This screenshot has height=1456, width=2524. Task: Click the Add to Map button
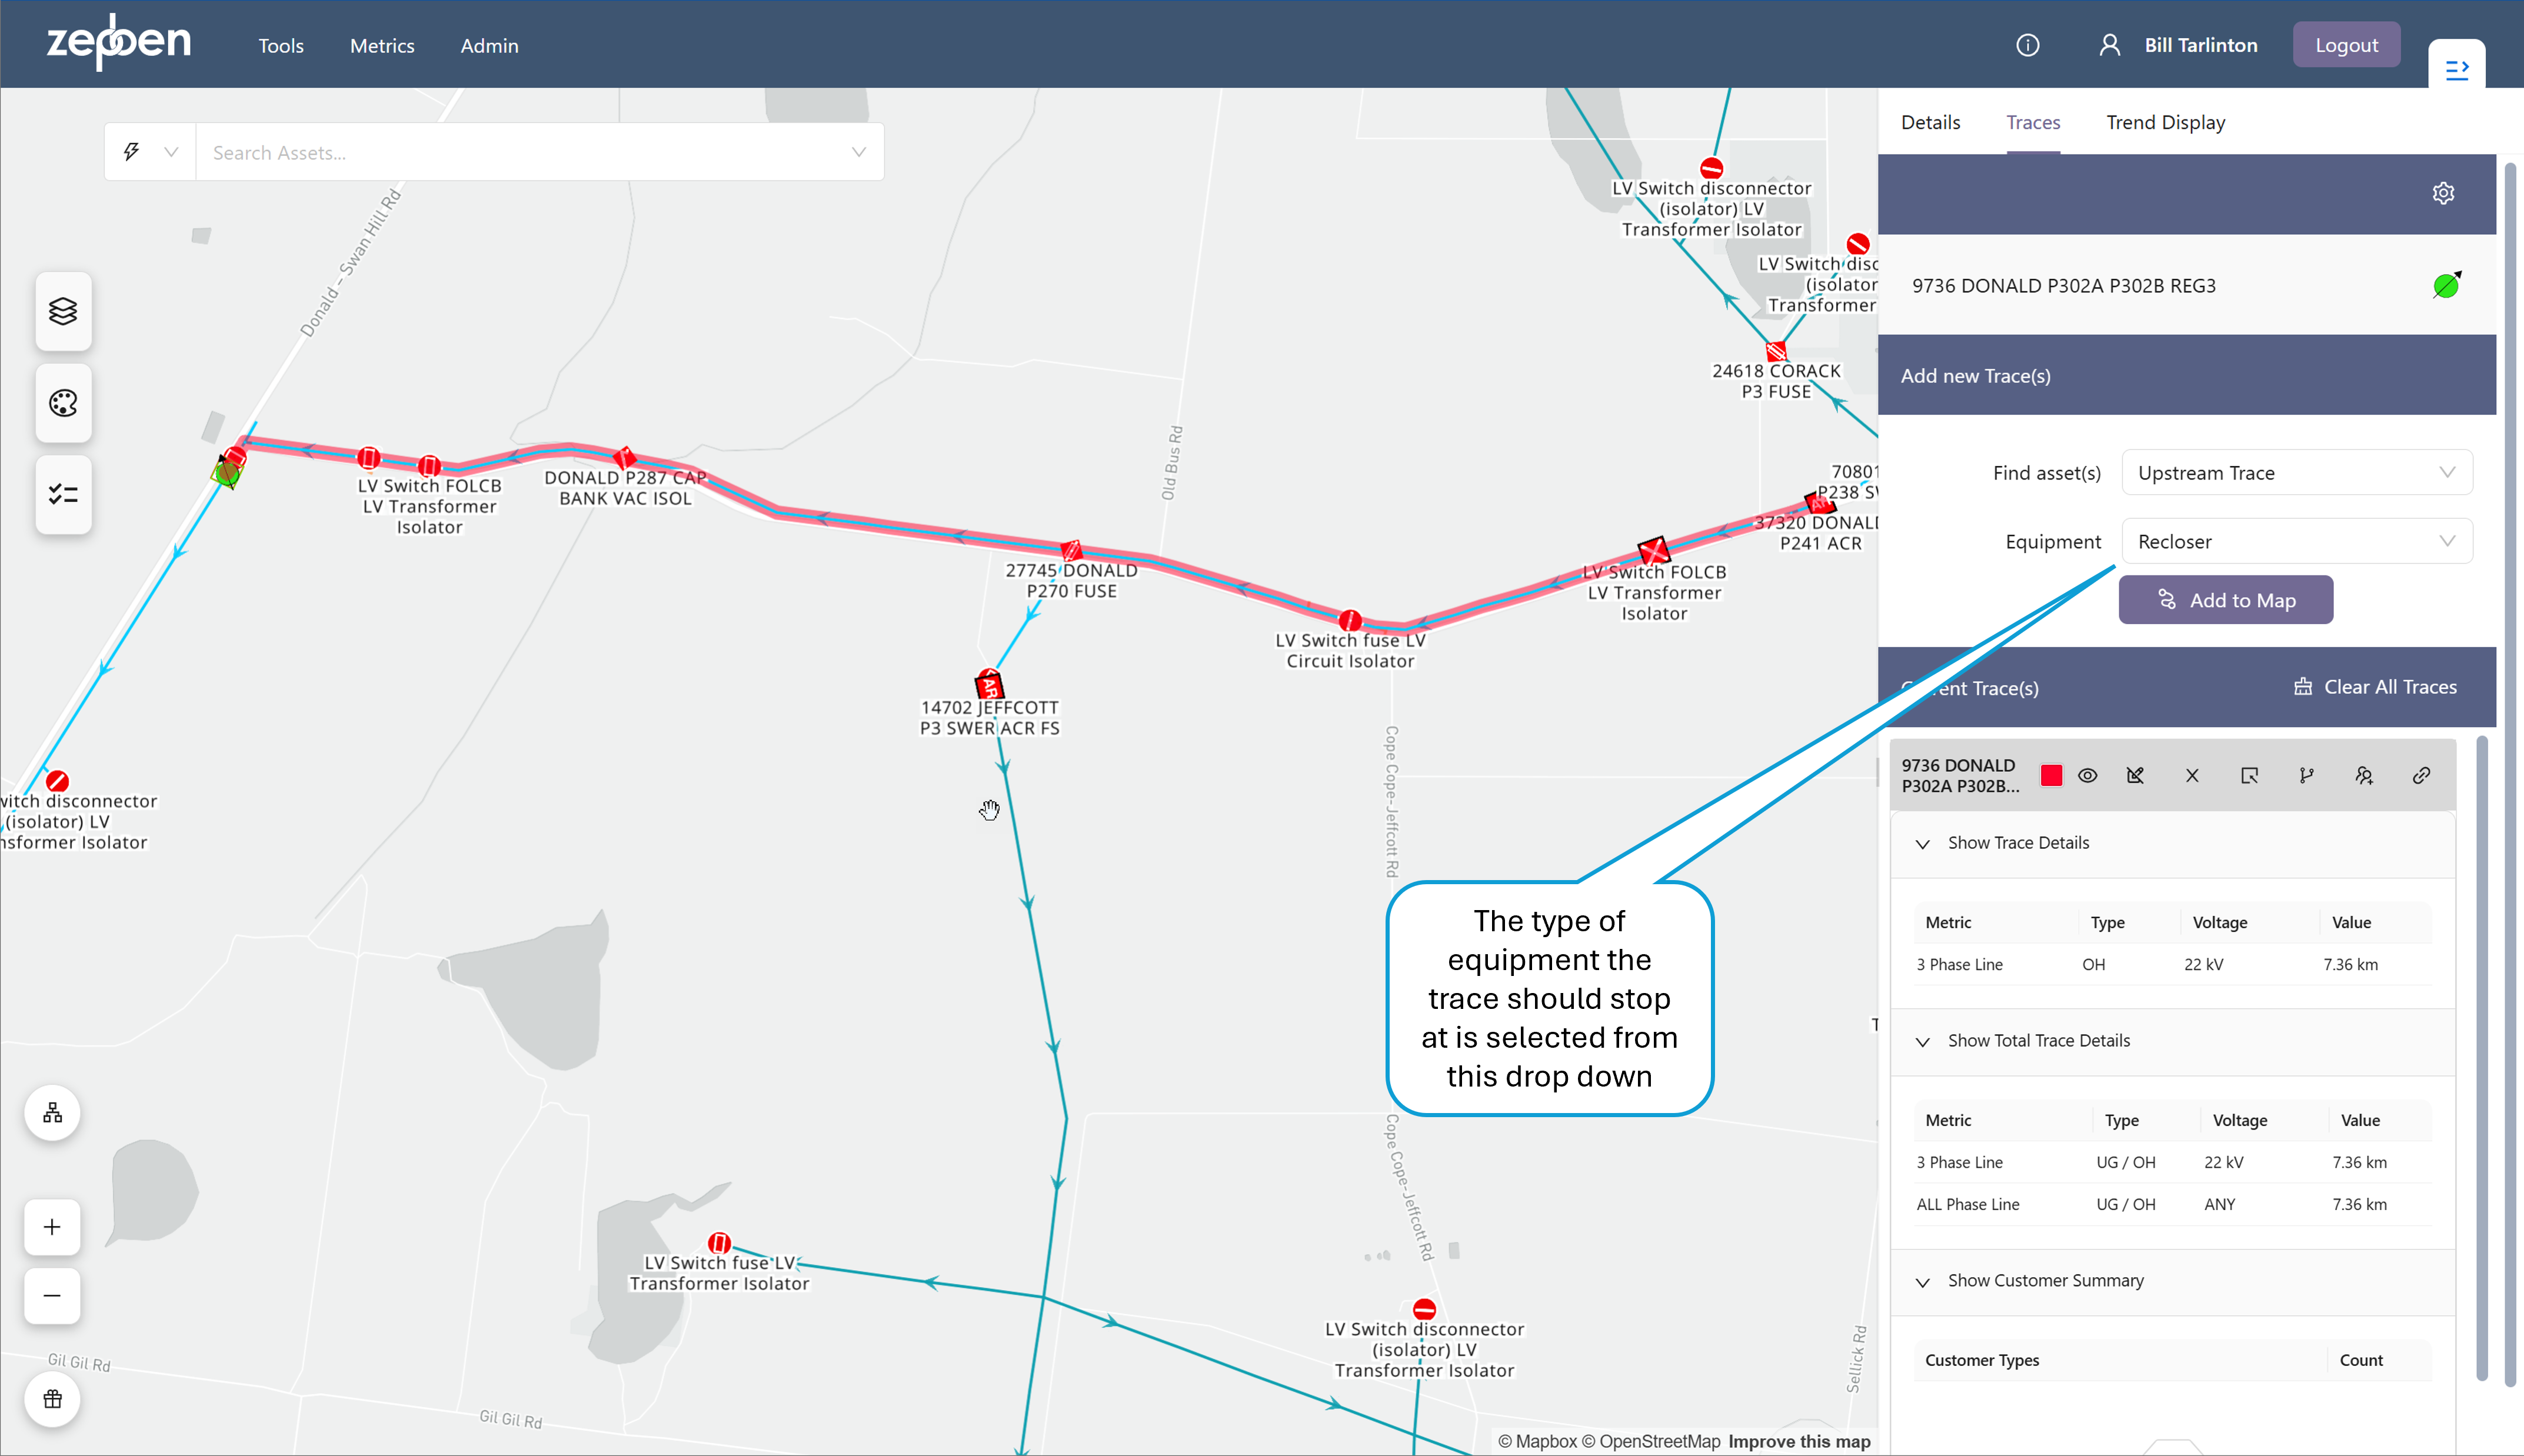tap(2225, 599)
